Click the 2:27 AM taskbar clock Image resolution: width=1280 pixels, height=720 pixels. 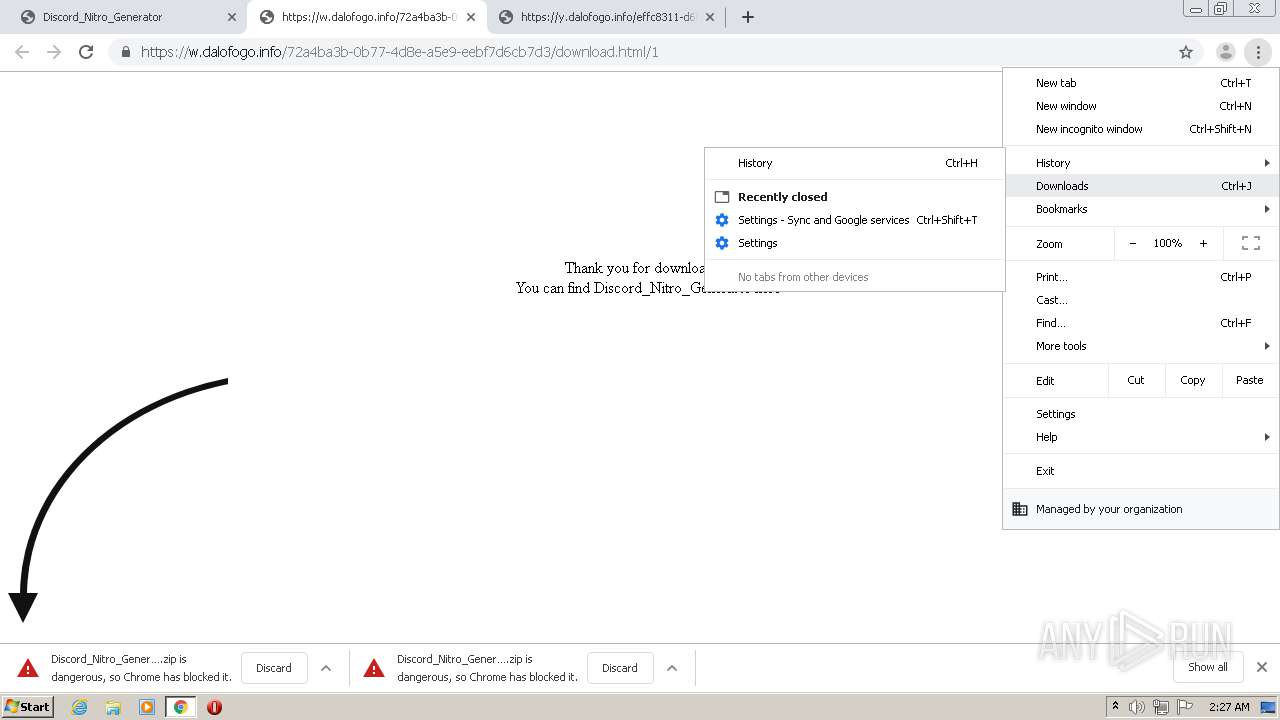[1228, 707]
